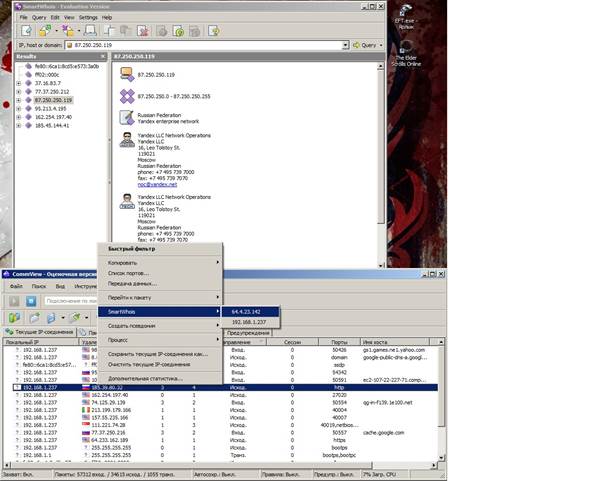
Task: Click the greyed-out icon left of the yellow arrow icon
Action: coord(195,30)
